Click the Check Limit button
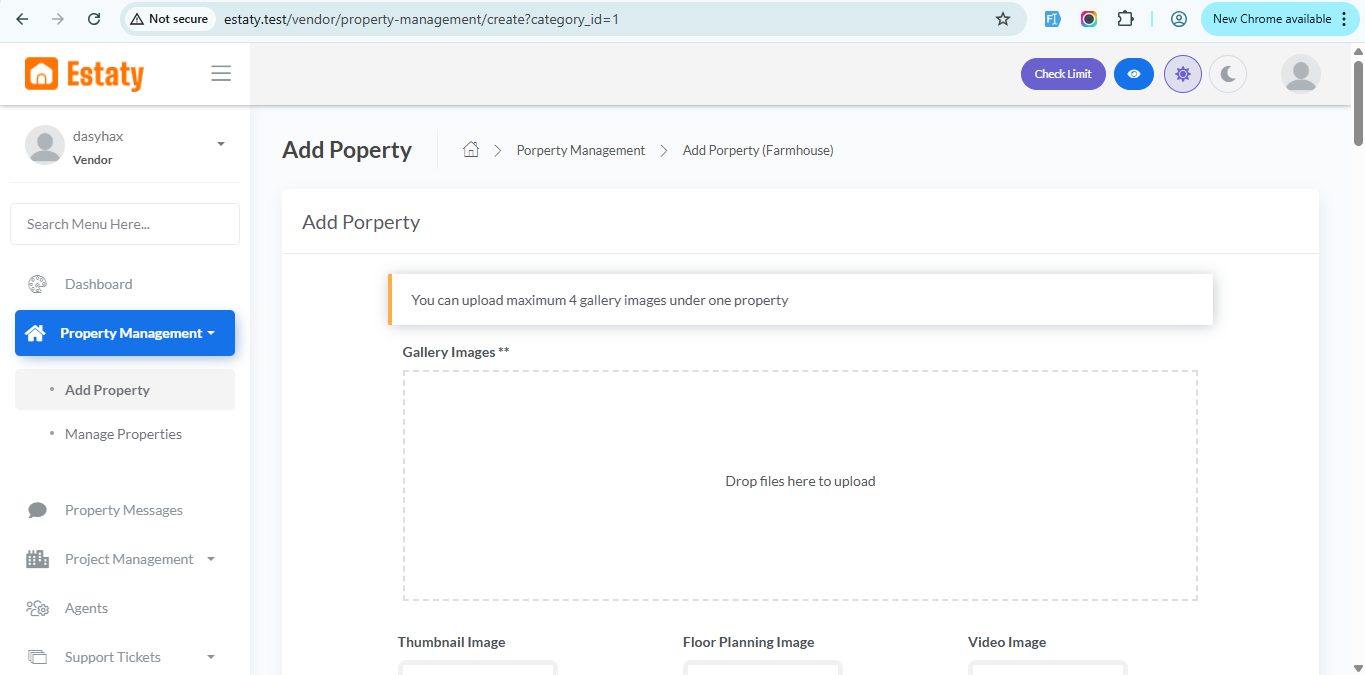Viewport: 1365px width, 675px height. (1062, 74)
